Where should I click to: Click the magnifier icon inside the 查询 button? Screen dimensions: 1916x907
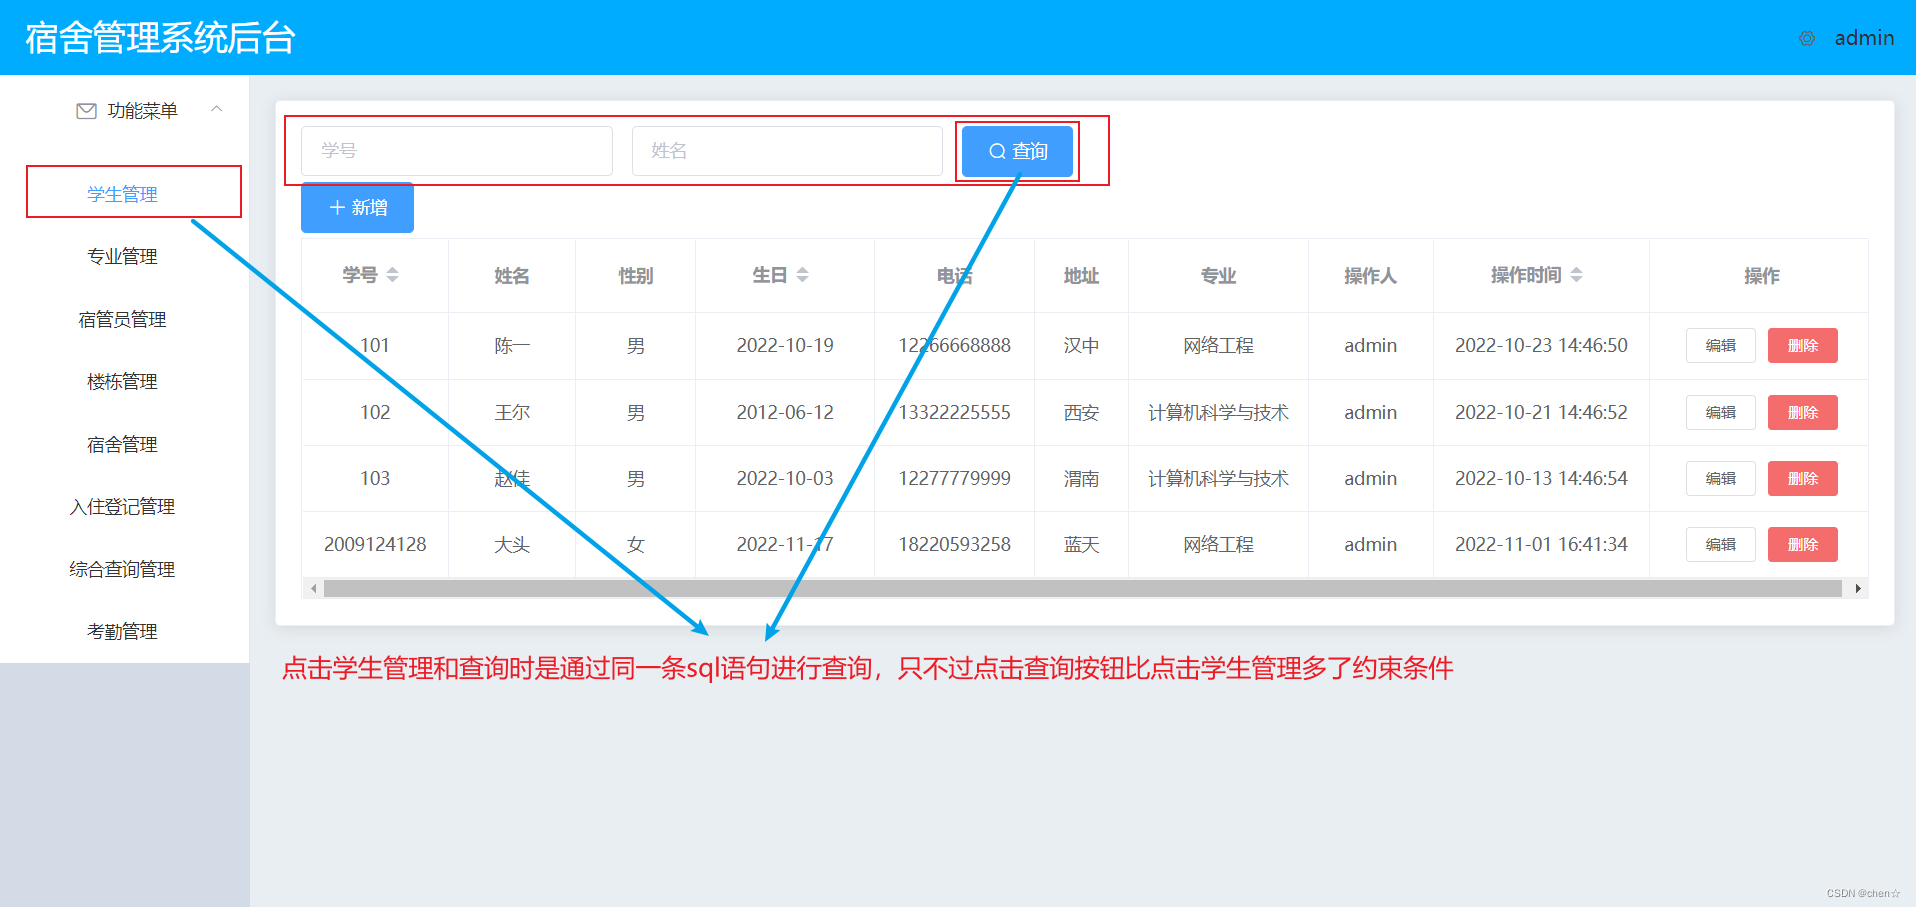coord(997,151)
